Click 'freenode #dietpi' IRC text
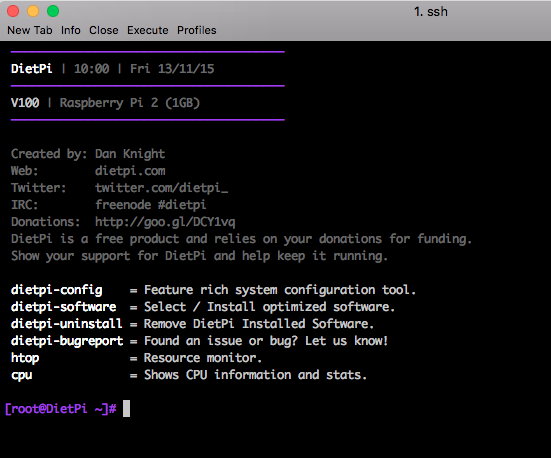 coord(151,205)
